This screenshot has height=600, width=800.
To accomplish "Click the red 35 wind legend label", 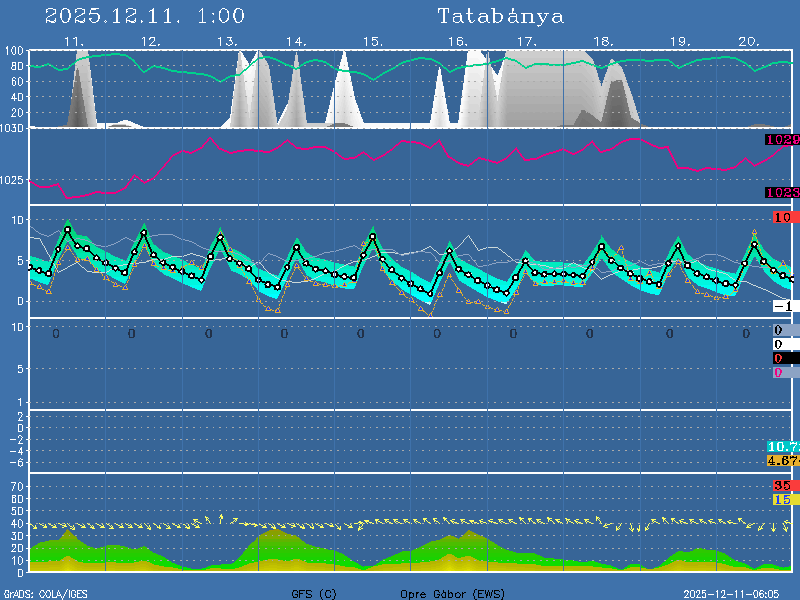I will pos(782,485).
